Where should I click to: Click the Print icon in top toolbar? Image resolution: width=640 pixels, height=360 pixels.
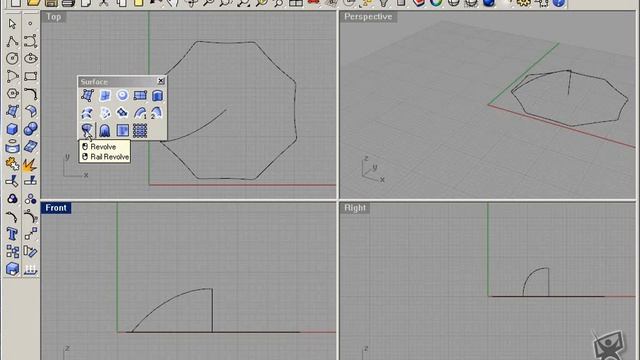(x=69, y=3)
